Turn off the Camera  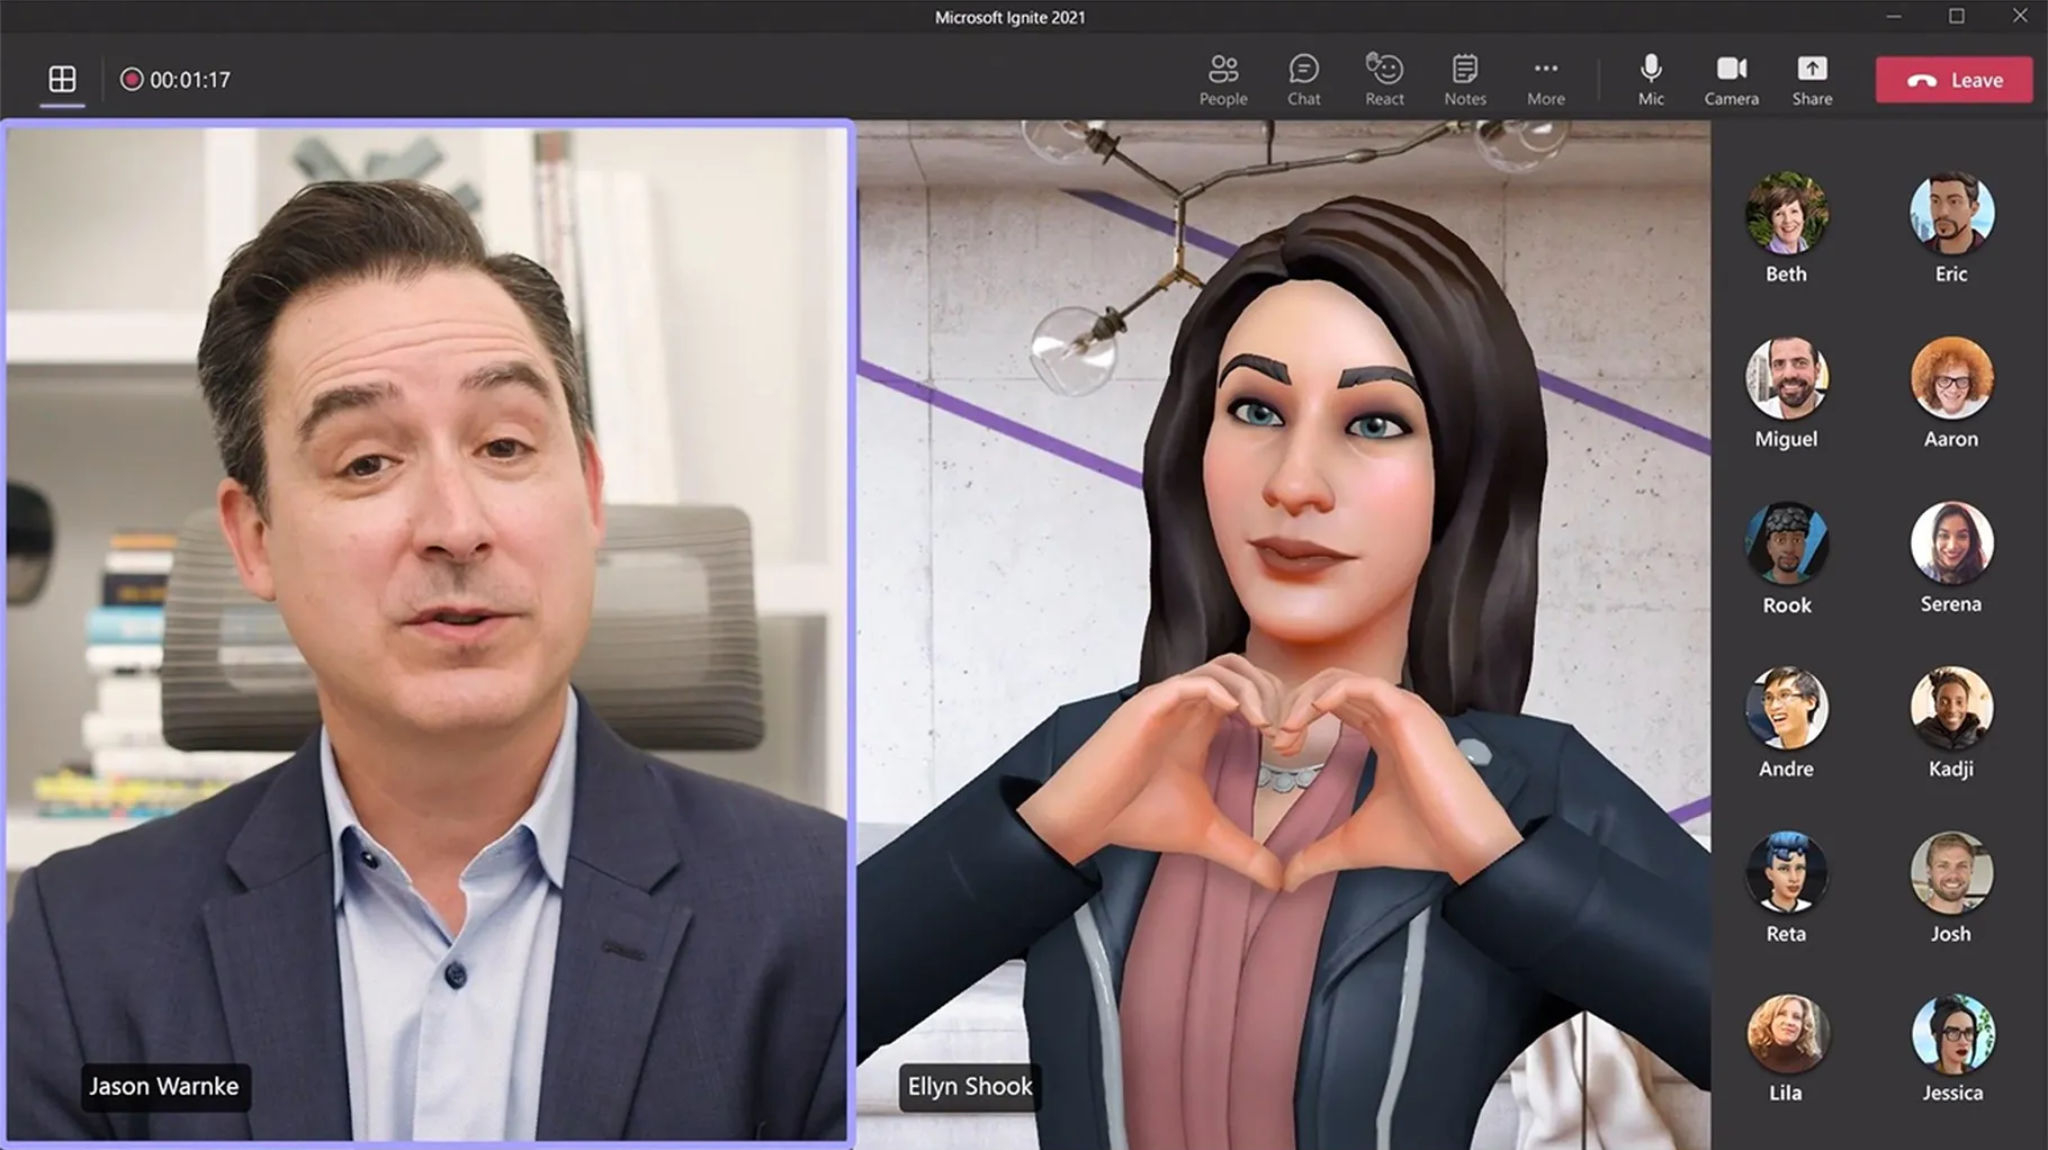click(x=1731, y=80)
